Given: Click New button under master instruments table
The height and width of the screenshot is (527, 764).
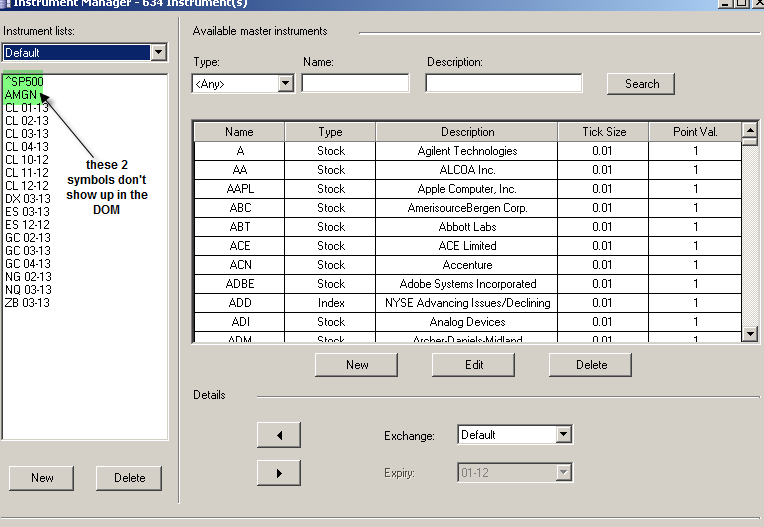Looking at the screenshot, I should (x=357, y=365).
